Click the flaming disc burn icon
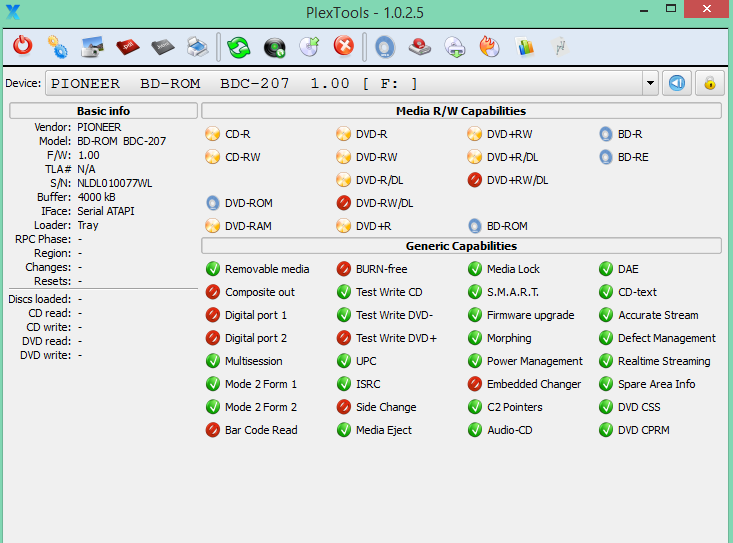 489,47
